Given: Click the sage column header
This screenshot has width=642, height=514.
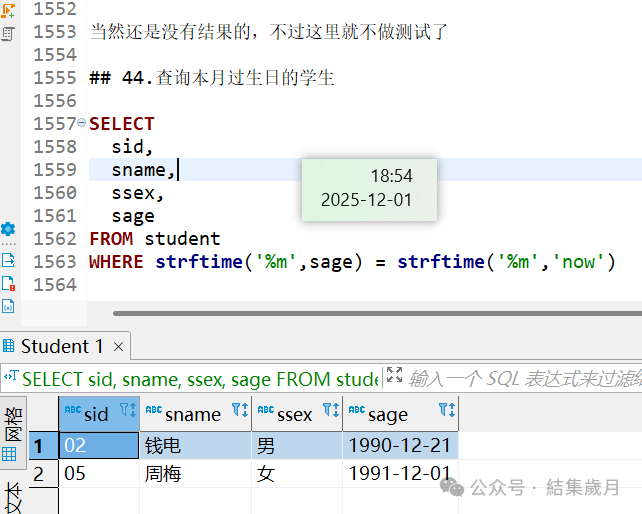Looking at the screenshot, I should click(400, 414).
